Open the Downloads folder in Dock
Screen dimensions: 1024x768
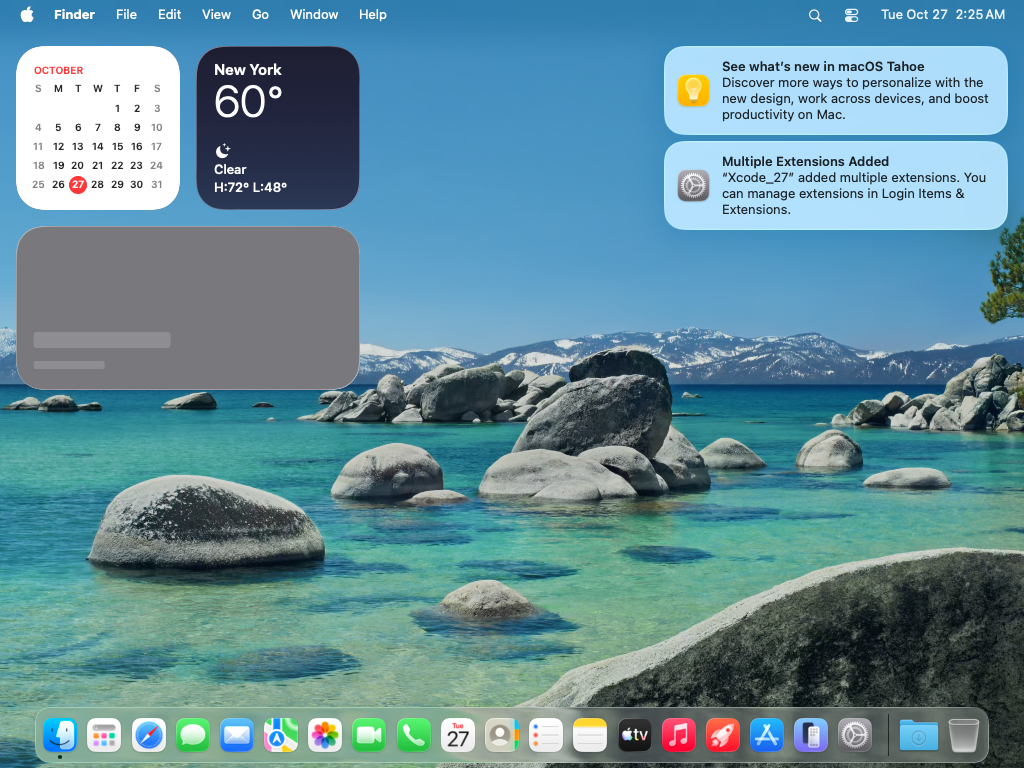point(919,735)
